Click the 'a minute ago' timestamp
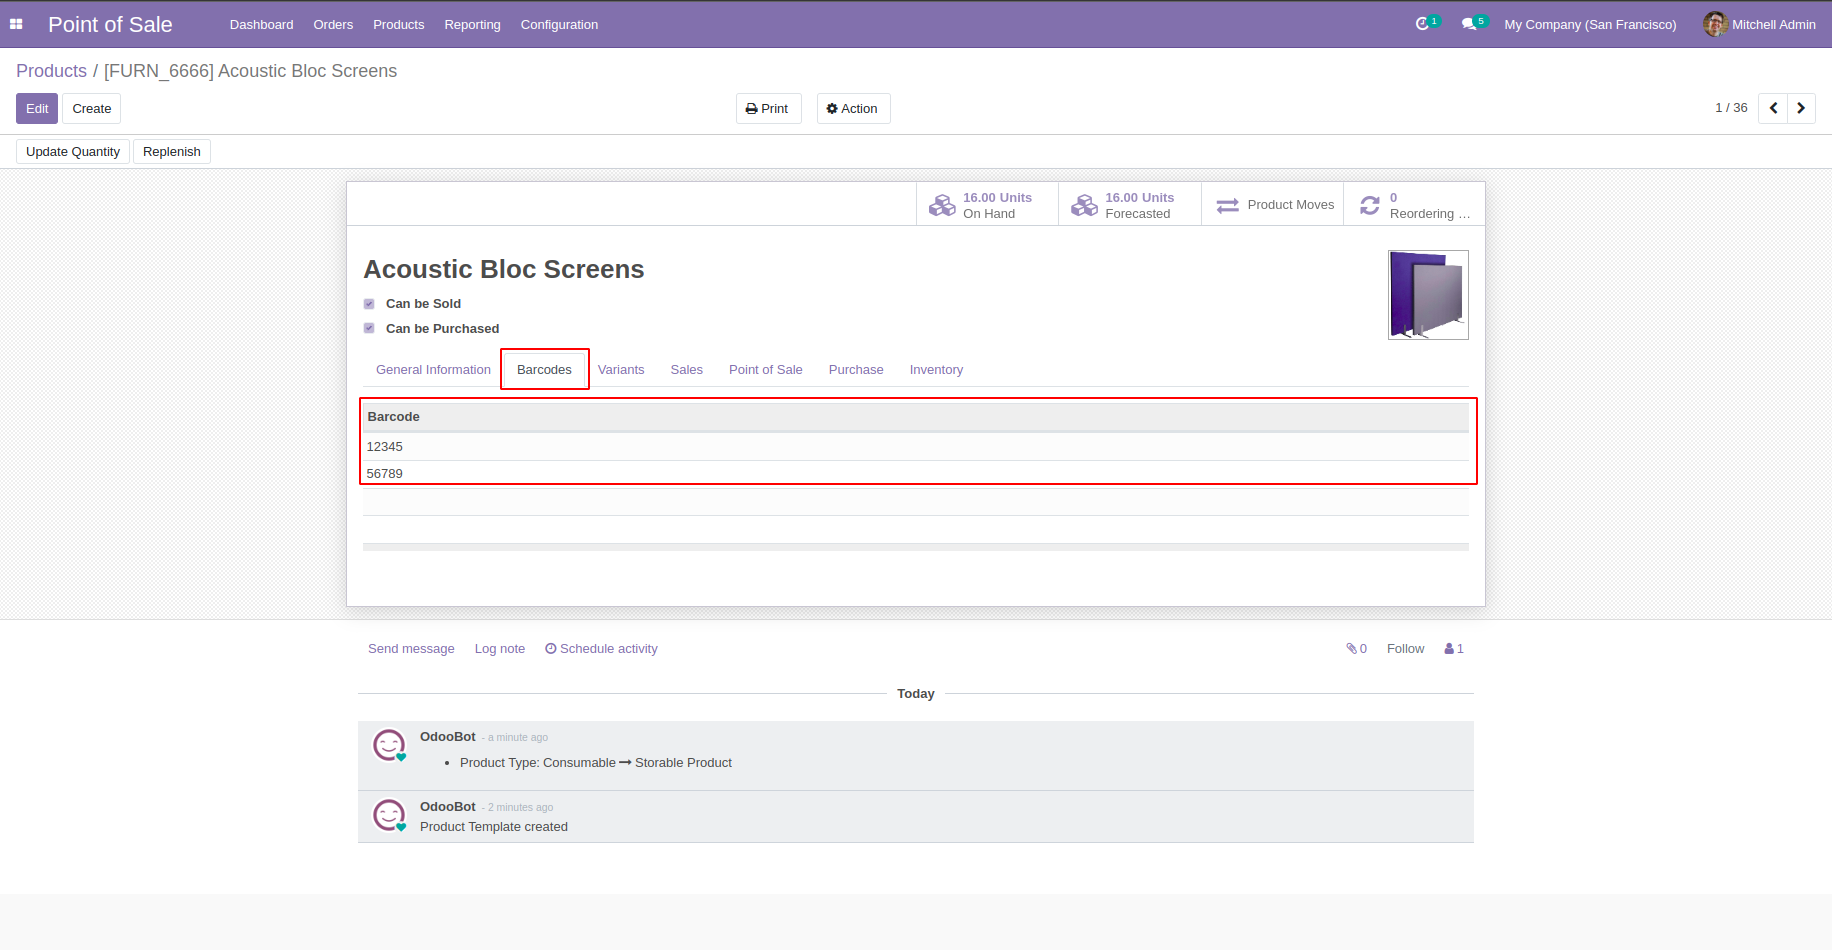The width and height of the screenshot is (1832, 950). [518, 738]
